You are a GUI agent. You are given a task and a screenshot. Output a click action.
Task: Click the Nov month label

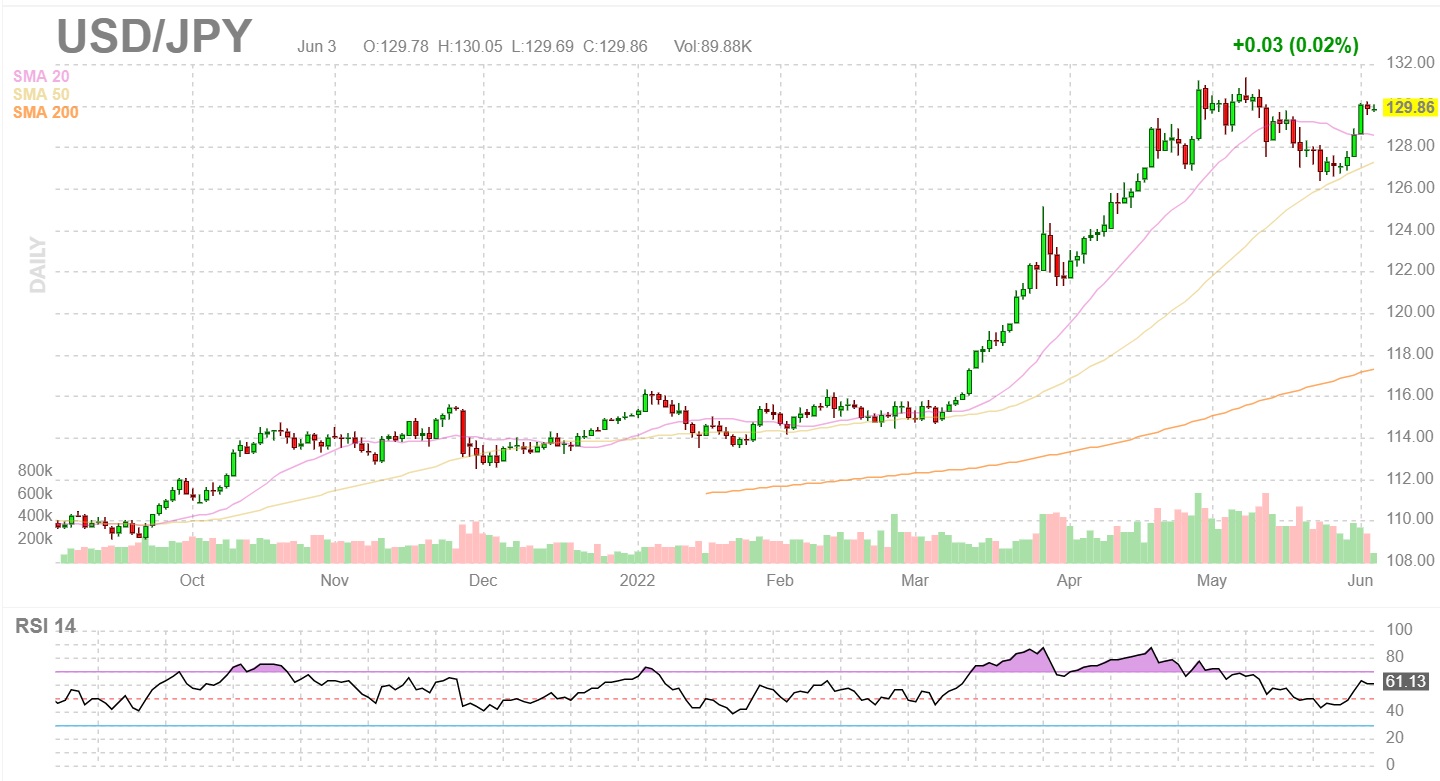pos(335,580)
